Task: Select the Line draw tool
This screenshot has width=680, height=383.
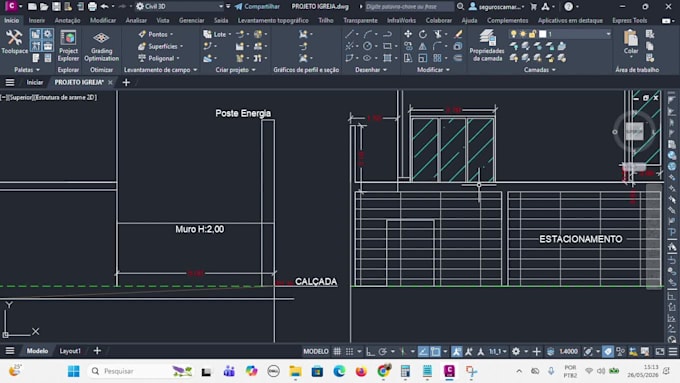Action: tap(350, 34)
